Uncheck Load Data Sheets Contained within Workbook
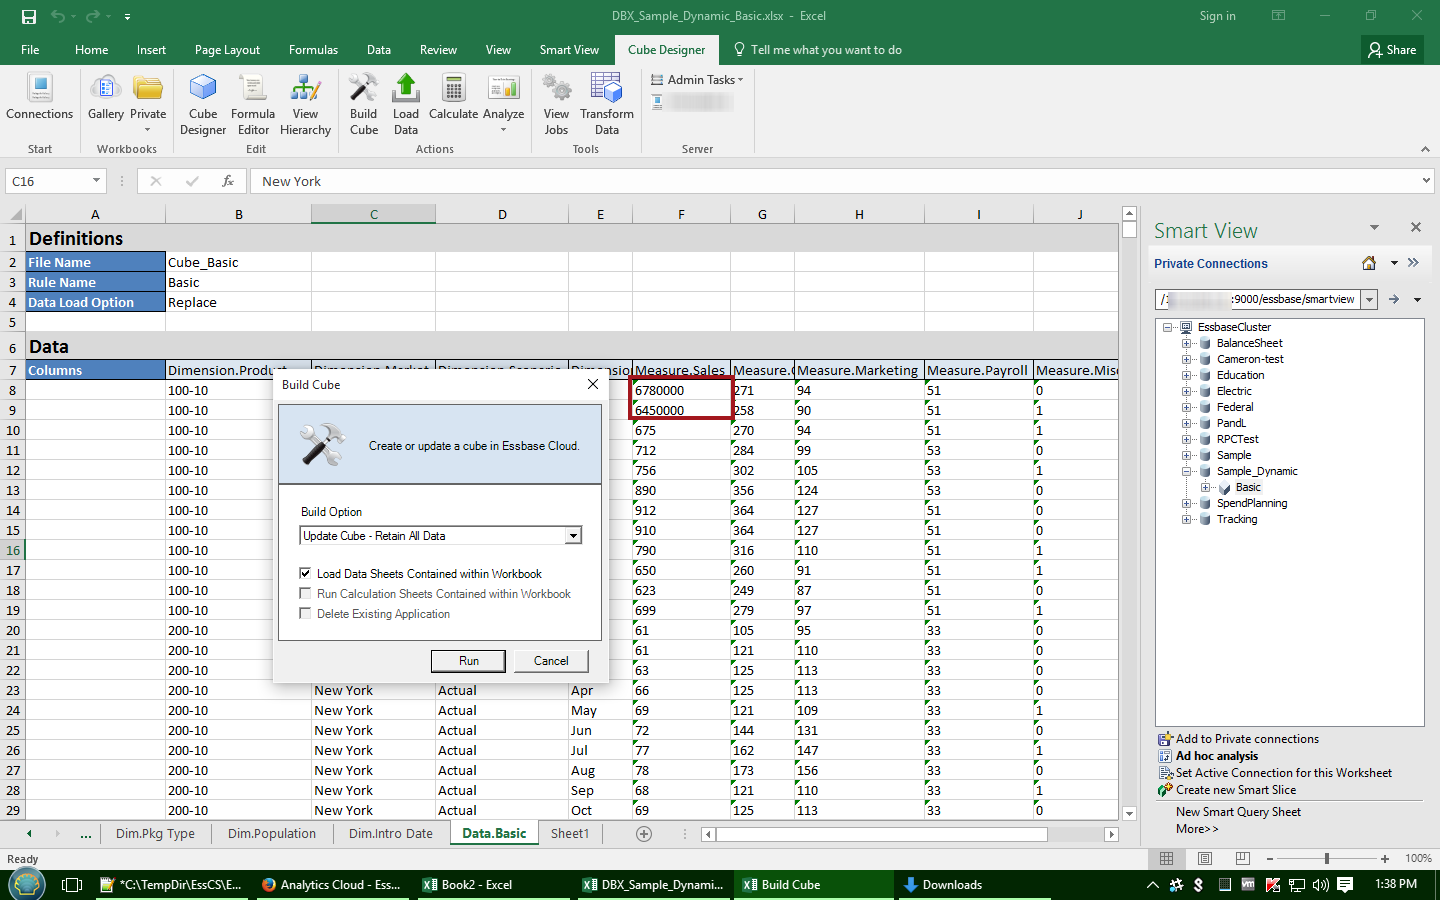1440x900 pixels. pyautogui.click(x=305, y=574)
